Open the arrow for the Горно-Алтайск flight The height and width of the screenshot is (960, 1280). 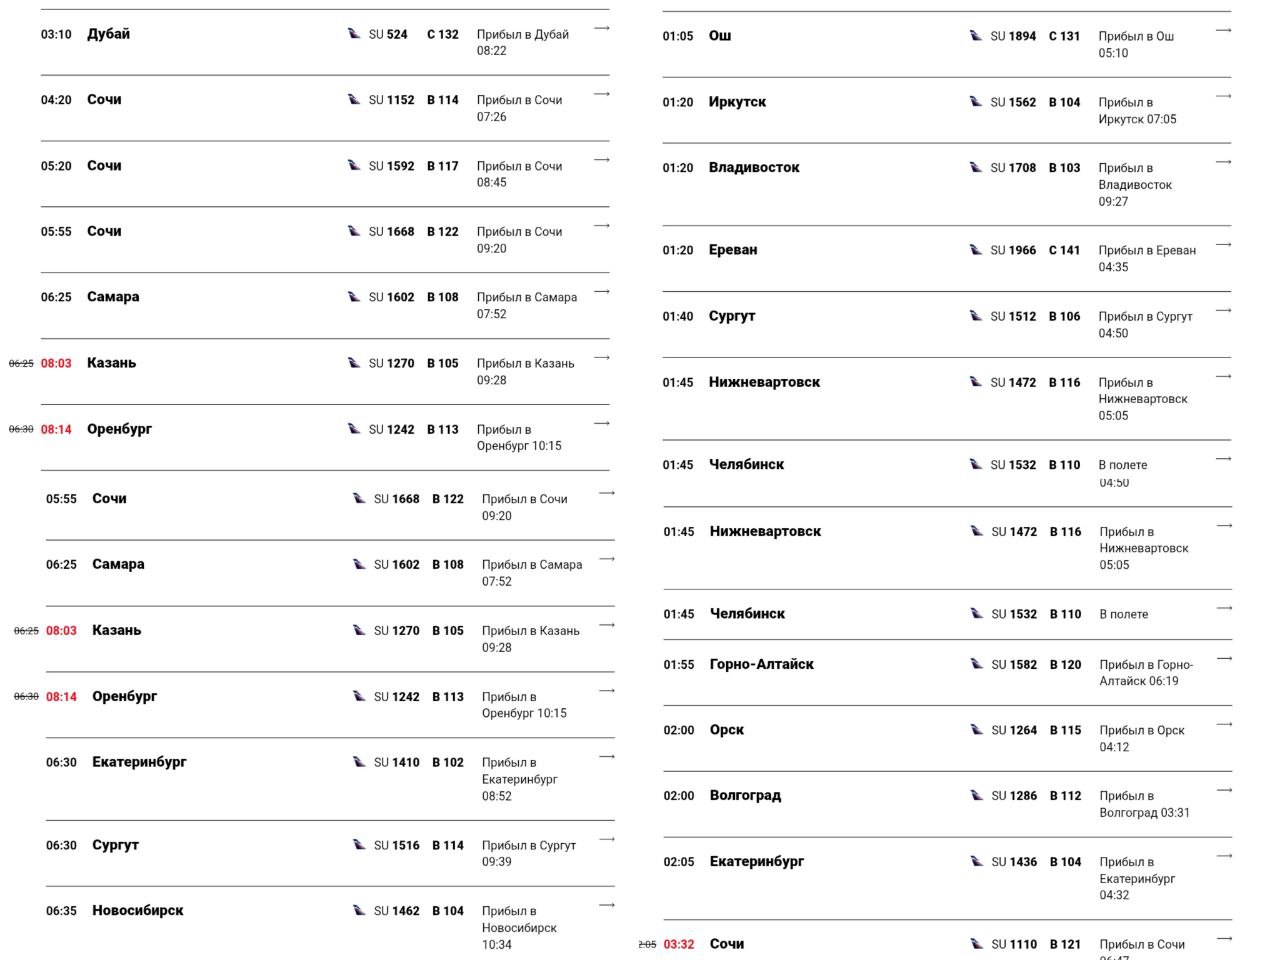(1224, 658)
